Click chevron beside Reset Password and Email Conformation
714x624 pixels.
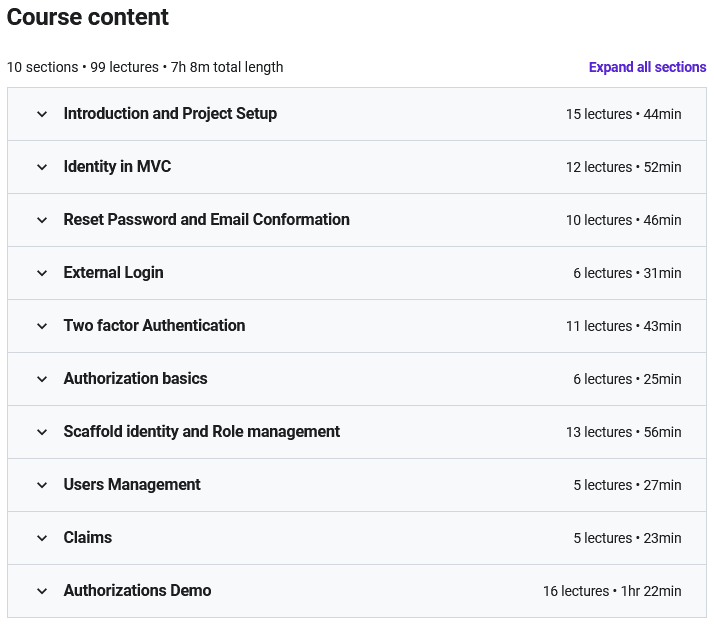point(42,220)
